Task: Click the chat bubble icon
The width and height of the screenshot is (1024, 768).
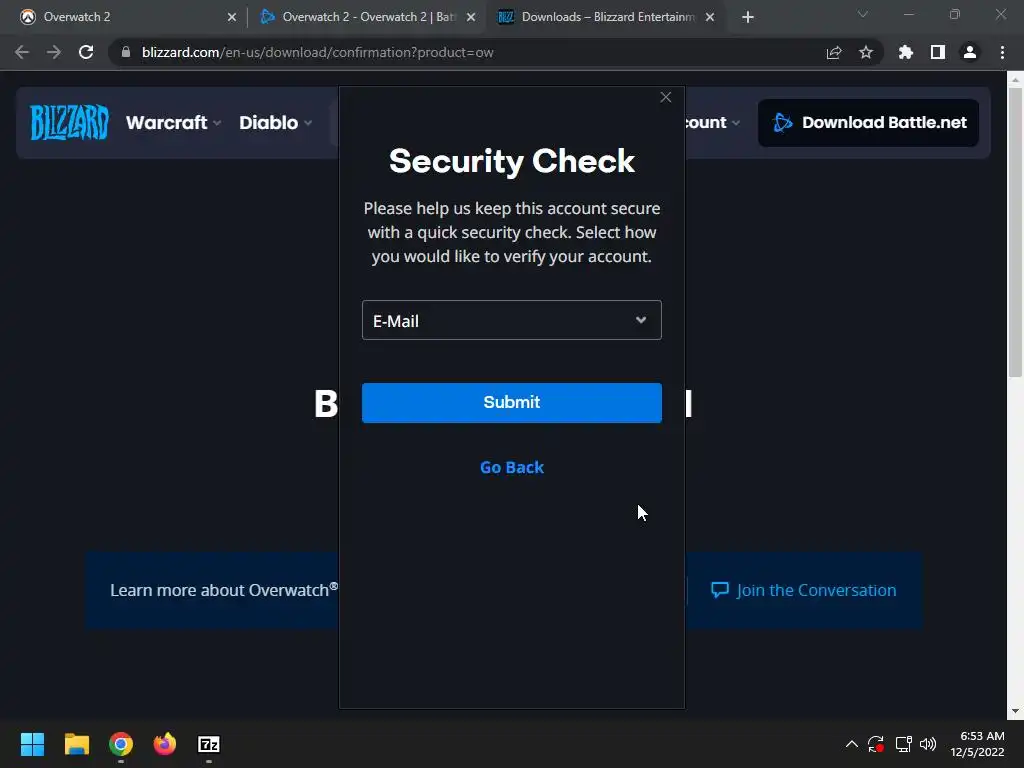Action: (720, 590)
